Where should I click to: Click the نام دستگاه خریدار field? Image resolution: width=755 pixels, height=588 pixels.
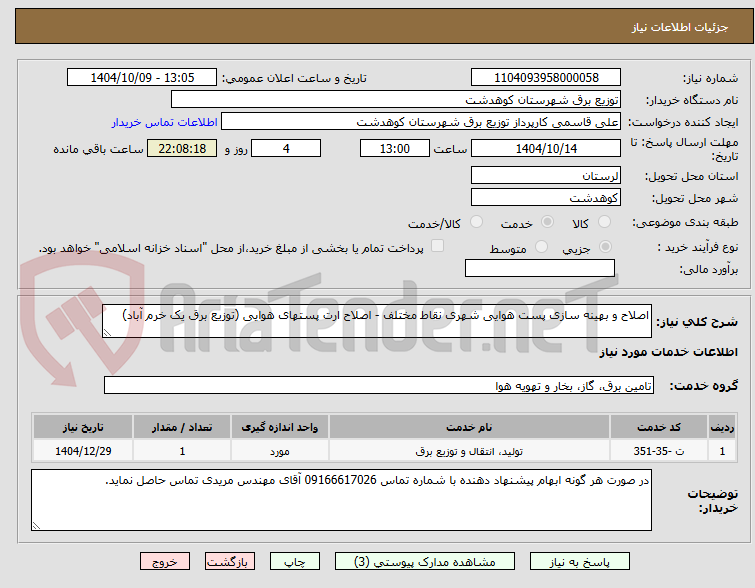tap(396, 99)
